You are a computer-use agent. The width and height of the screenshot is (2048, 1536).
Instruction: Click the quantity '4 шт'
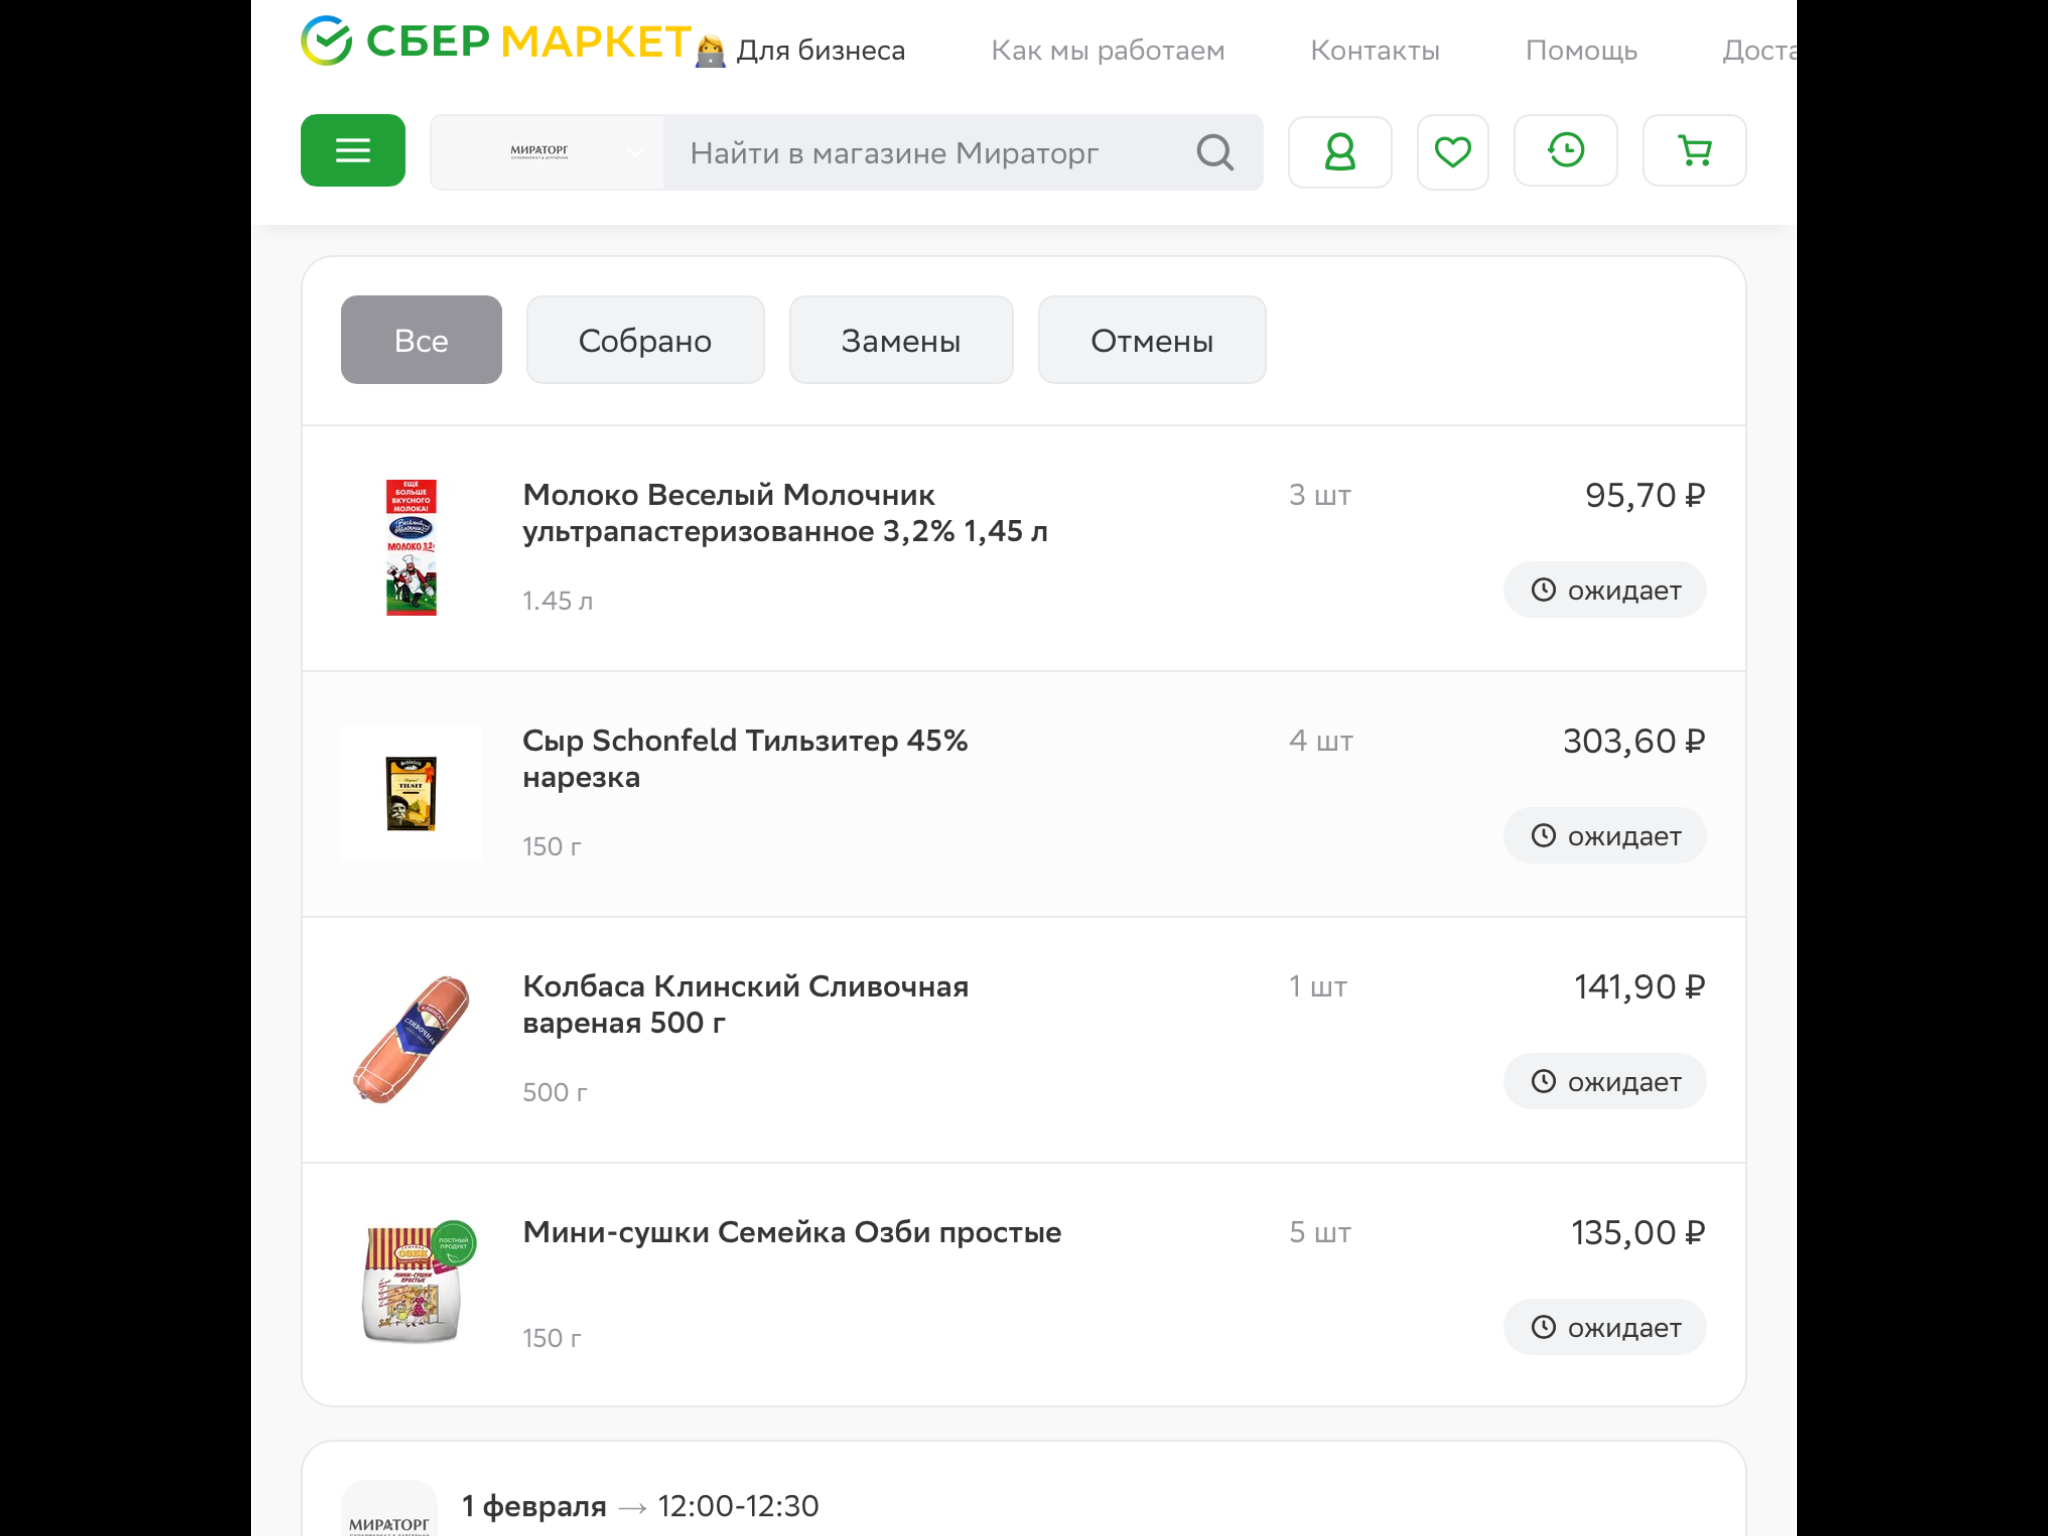point(1321,741)
